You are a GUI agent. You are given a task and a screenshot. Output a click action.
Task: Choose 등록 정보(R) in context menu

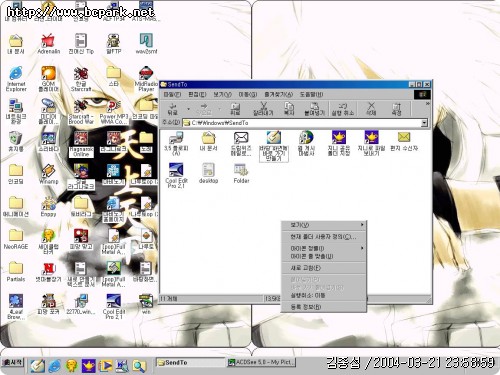(324, 307)
